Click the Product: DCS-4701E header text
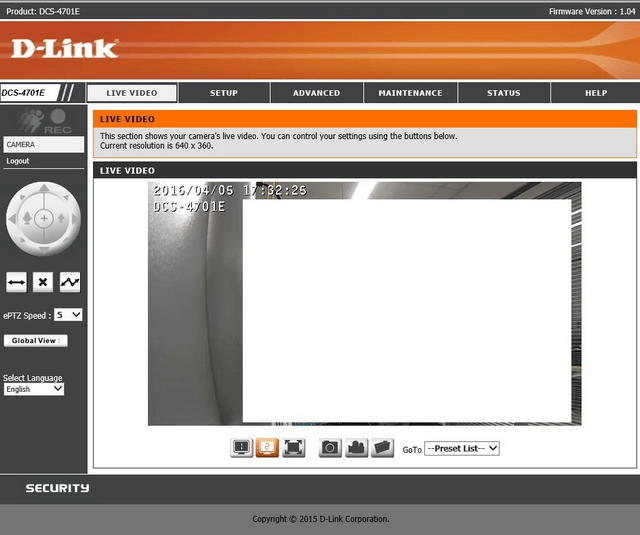 (x=43, y=11)
